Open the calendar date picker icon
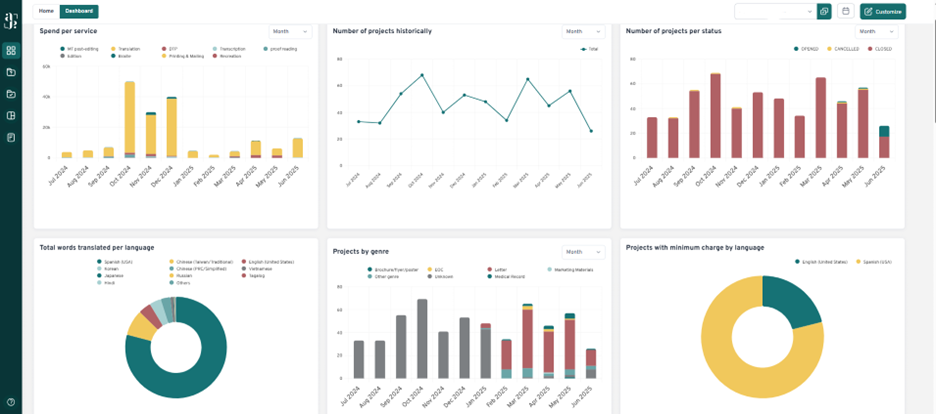936x414 pixels. [x=846, y=11]
